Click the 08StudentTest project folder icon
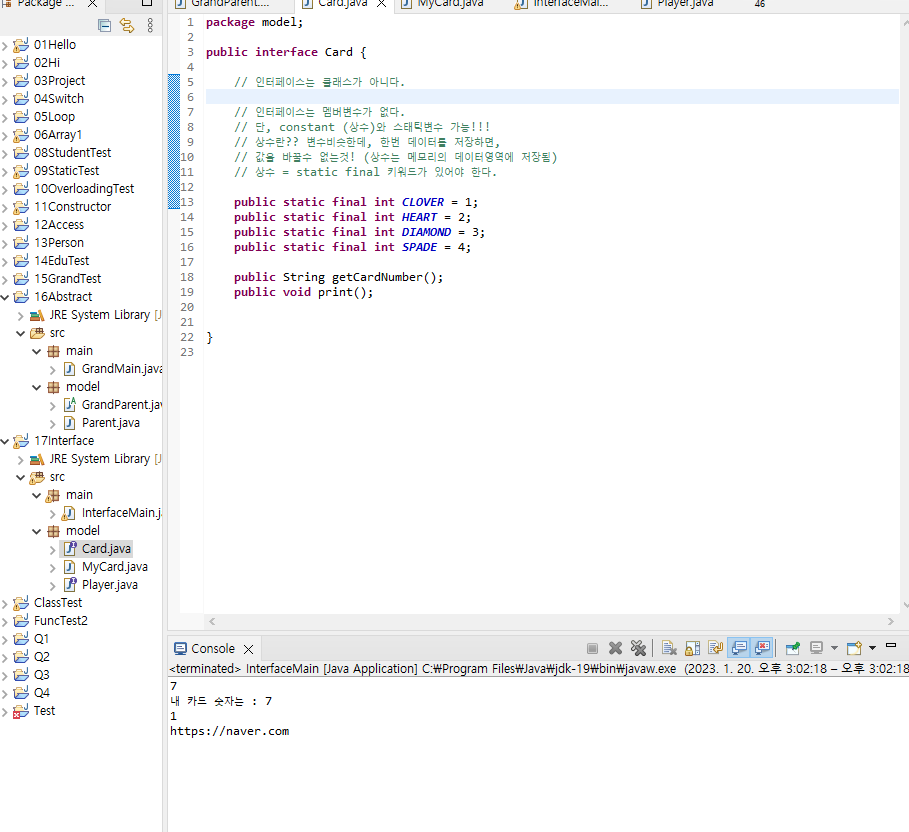The height and width of the screenshot is (832, 909). (21, 152)
